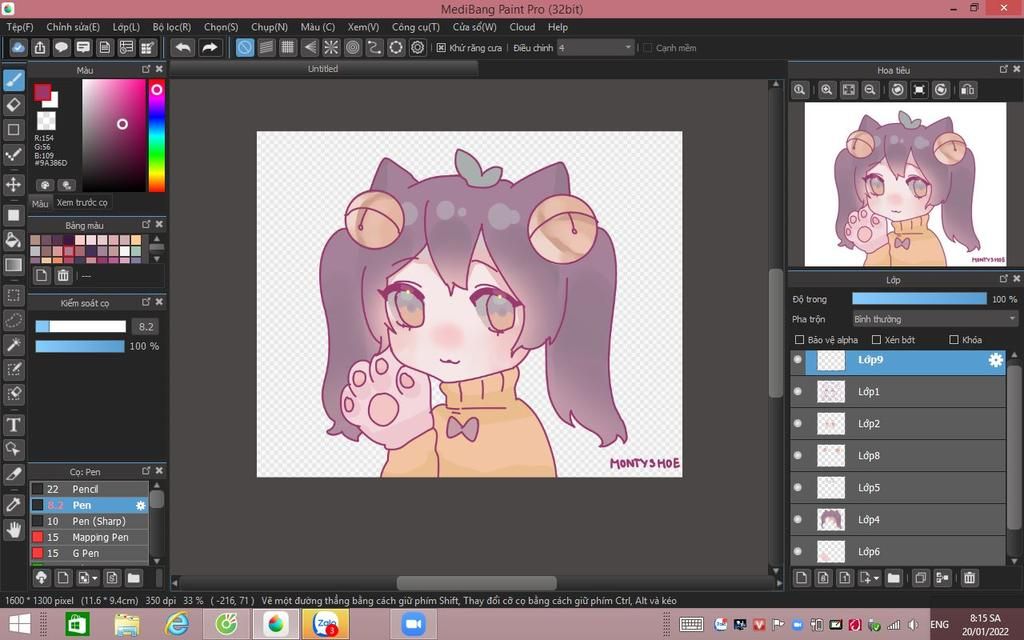Select the Hand pan tool
1024x640 pixels.
pos(14,530)
